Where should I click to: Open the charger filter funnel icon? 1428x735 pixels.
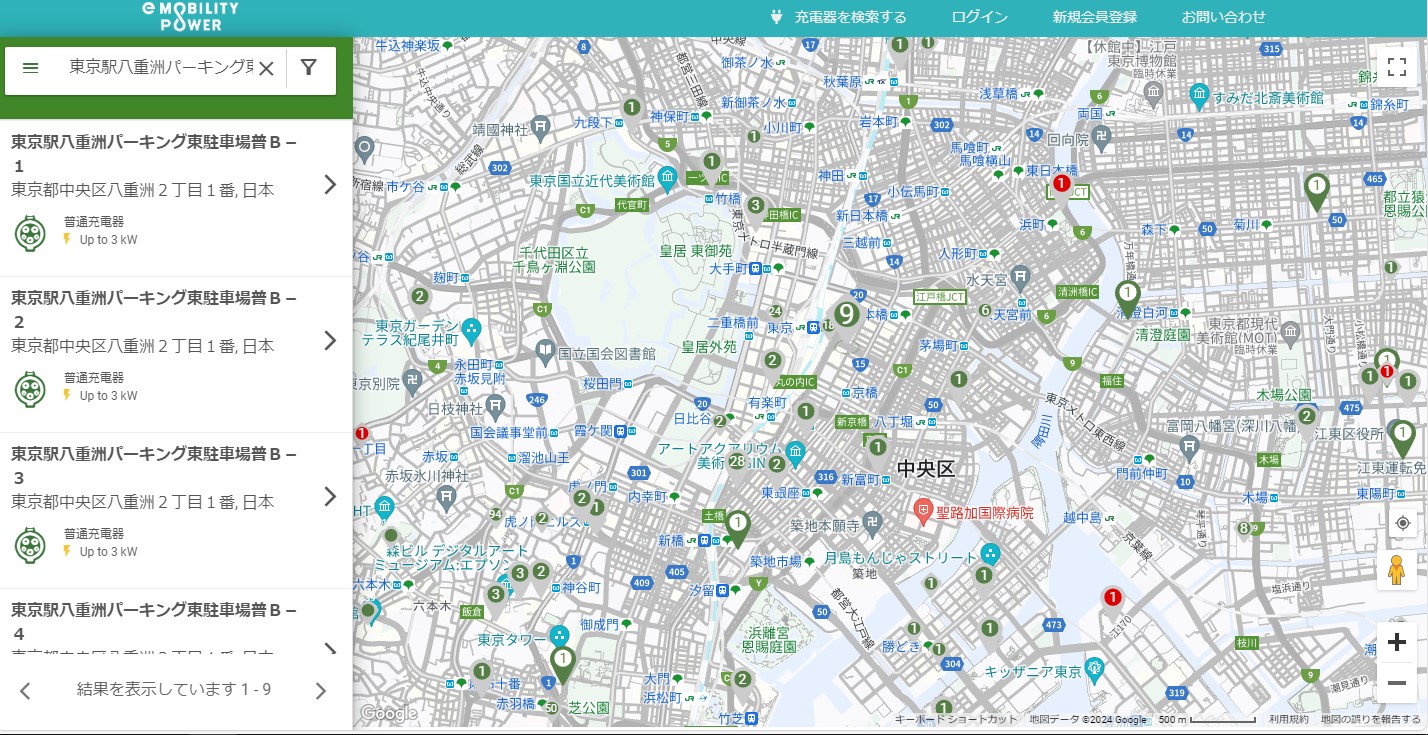click(309, 68)
